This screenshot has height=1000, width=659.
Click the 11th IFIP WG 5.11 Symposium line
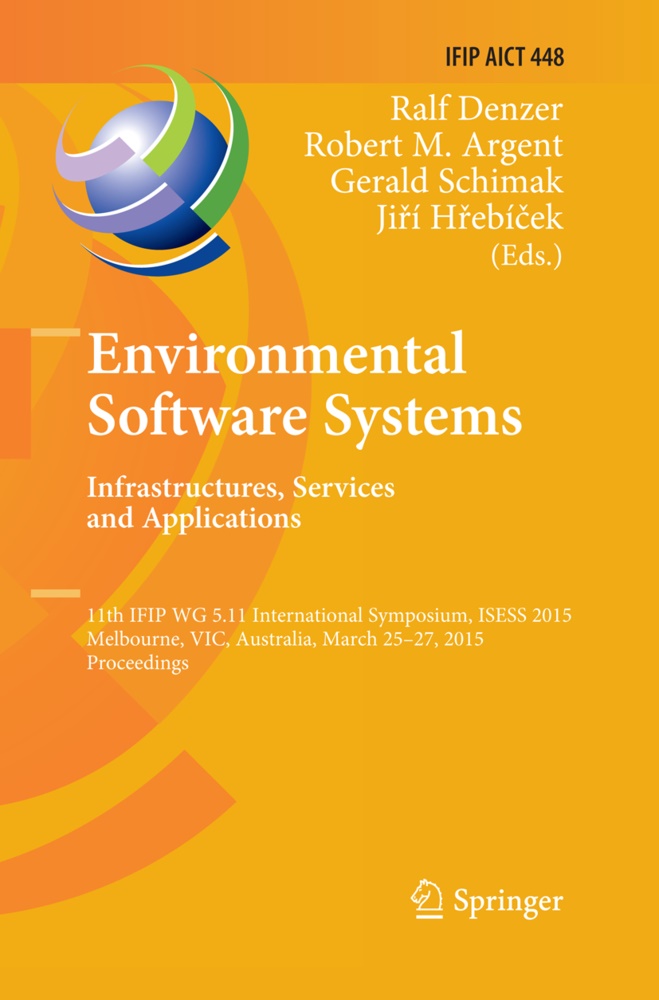tap(329, 615)
